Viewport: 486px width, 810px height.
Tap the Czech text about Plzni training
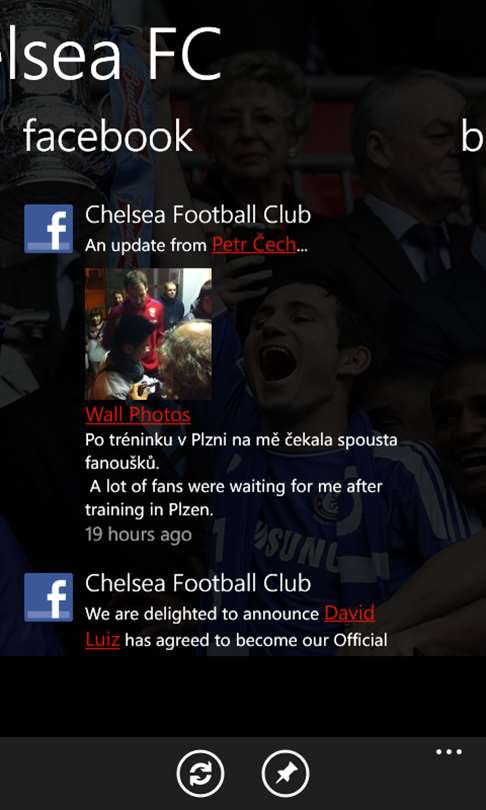point(241,452)
